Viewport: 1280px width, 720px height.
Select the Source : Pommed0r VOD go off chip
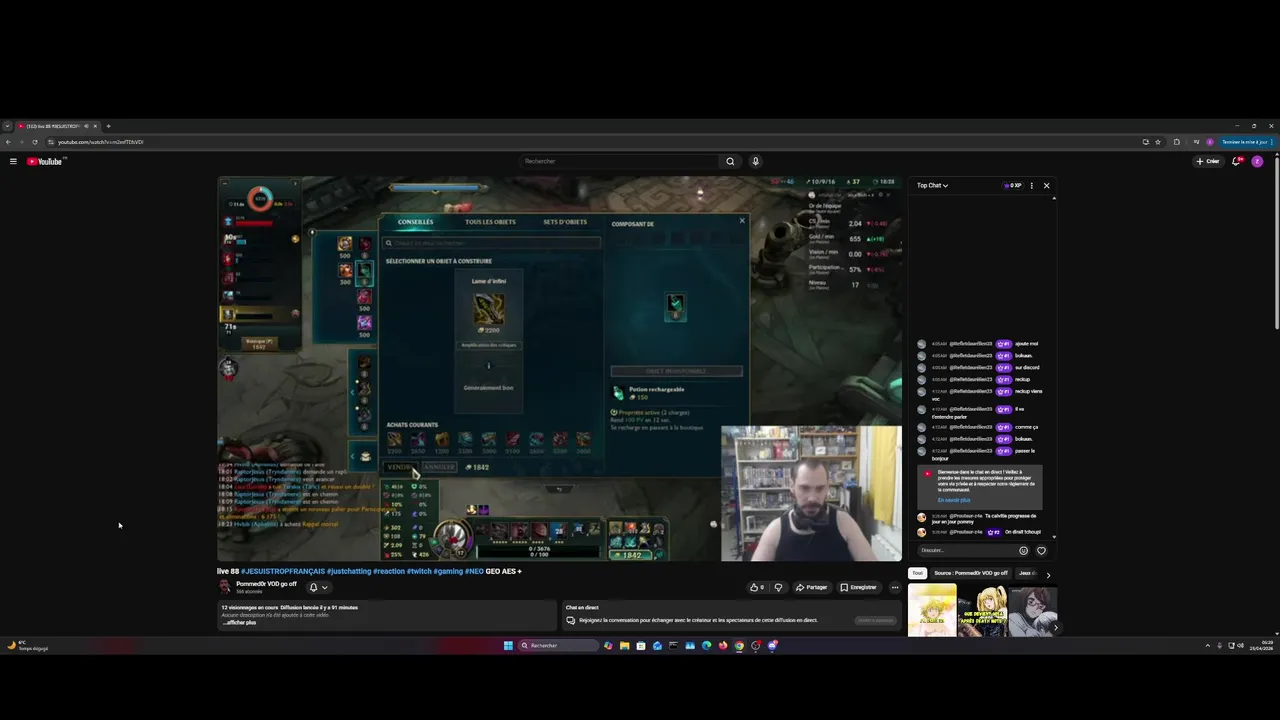(971, 573)
